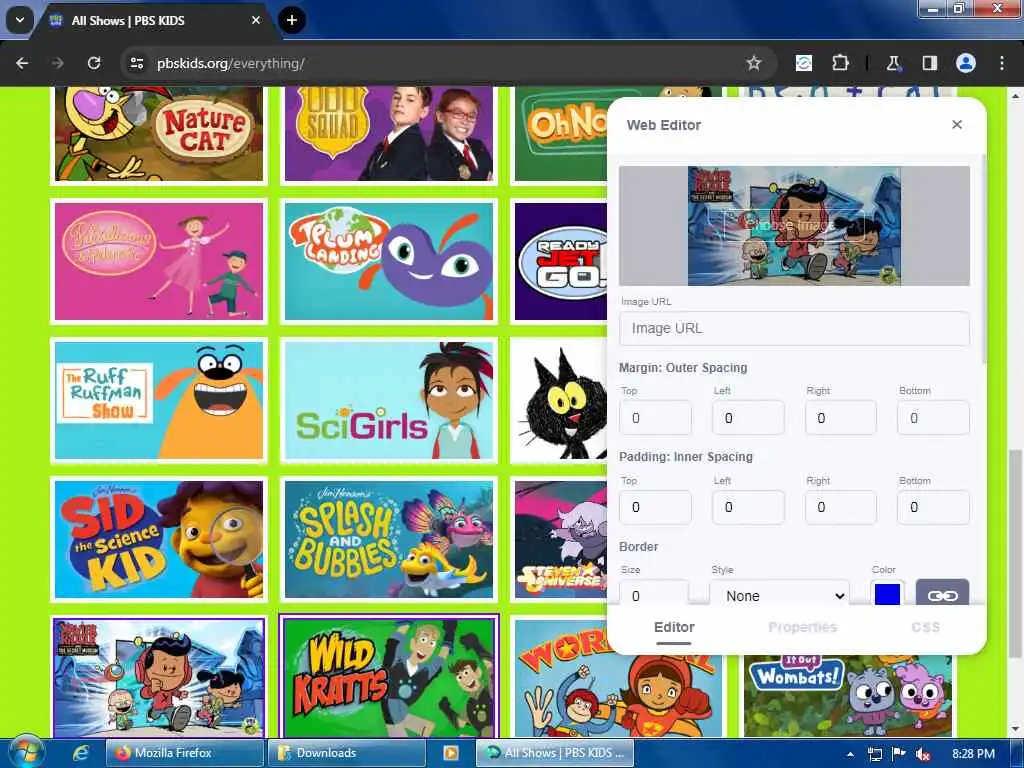The height and width of the screenshot is (768, 1024).
Task: Click the Border Size field
Action: pos(654,593)
